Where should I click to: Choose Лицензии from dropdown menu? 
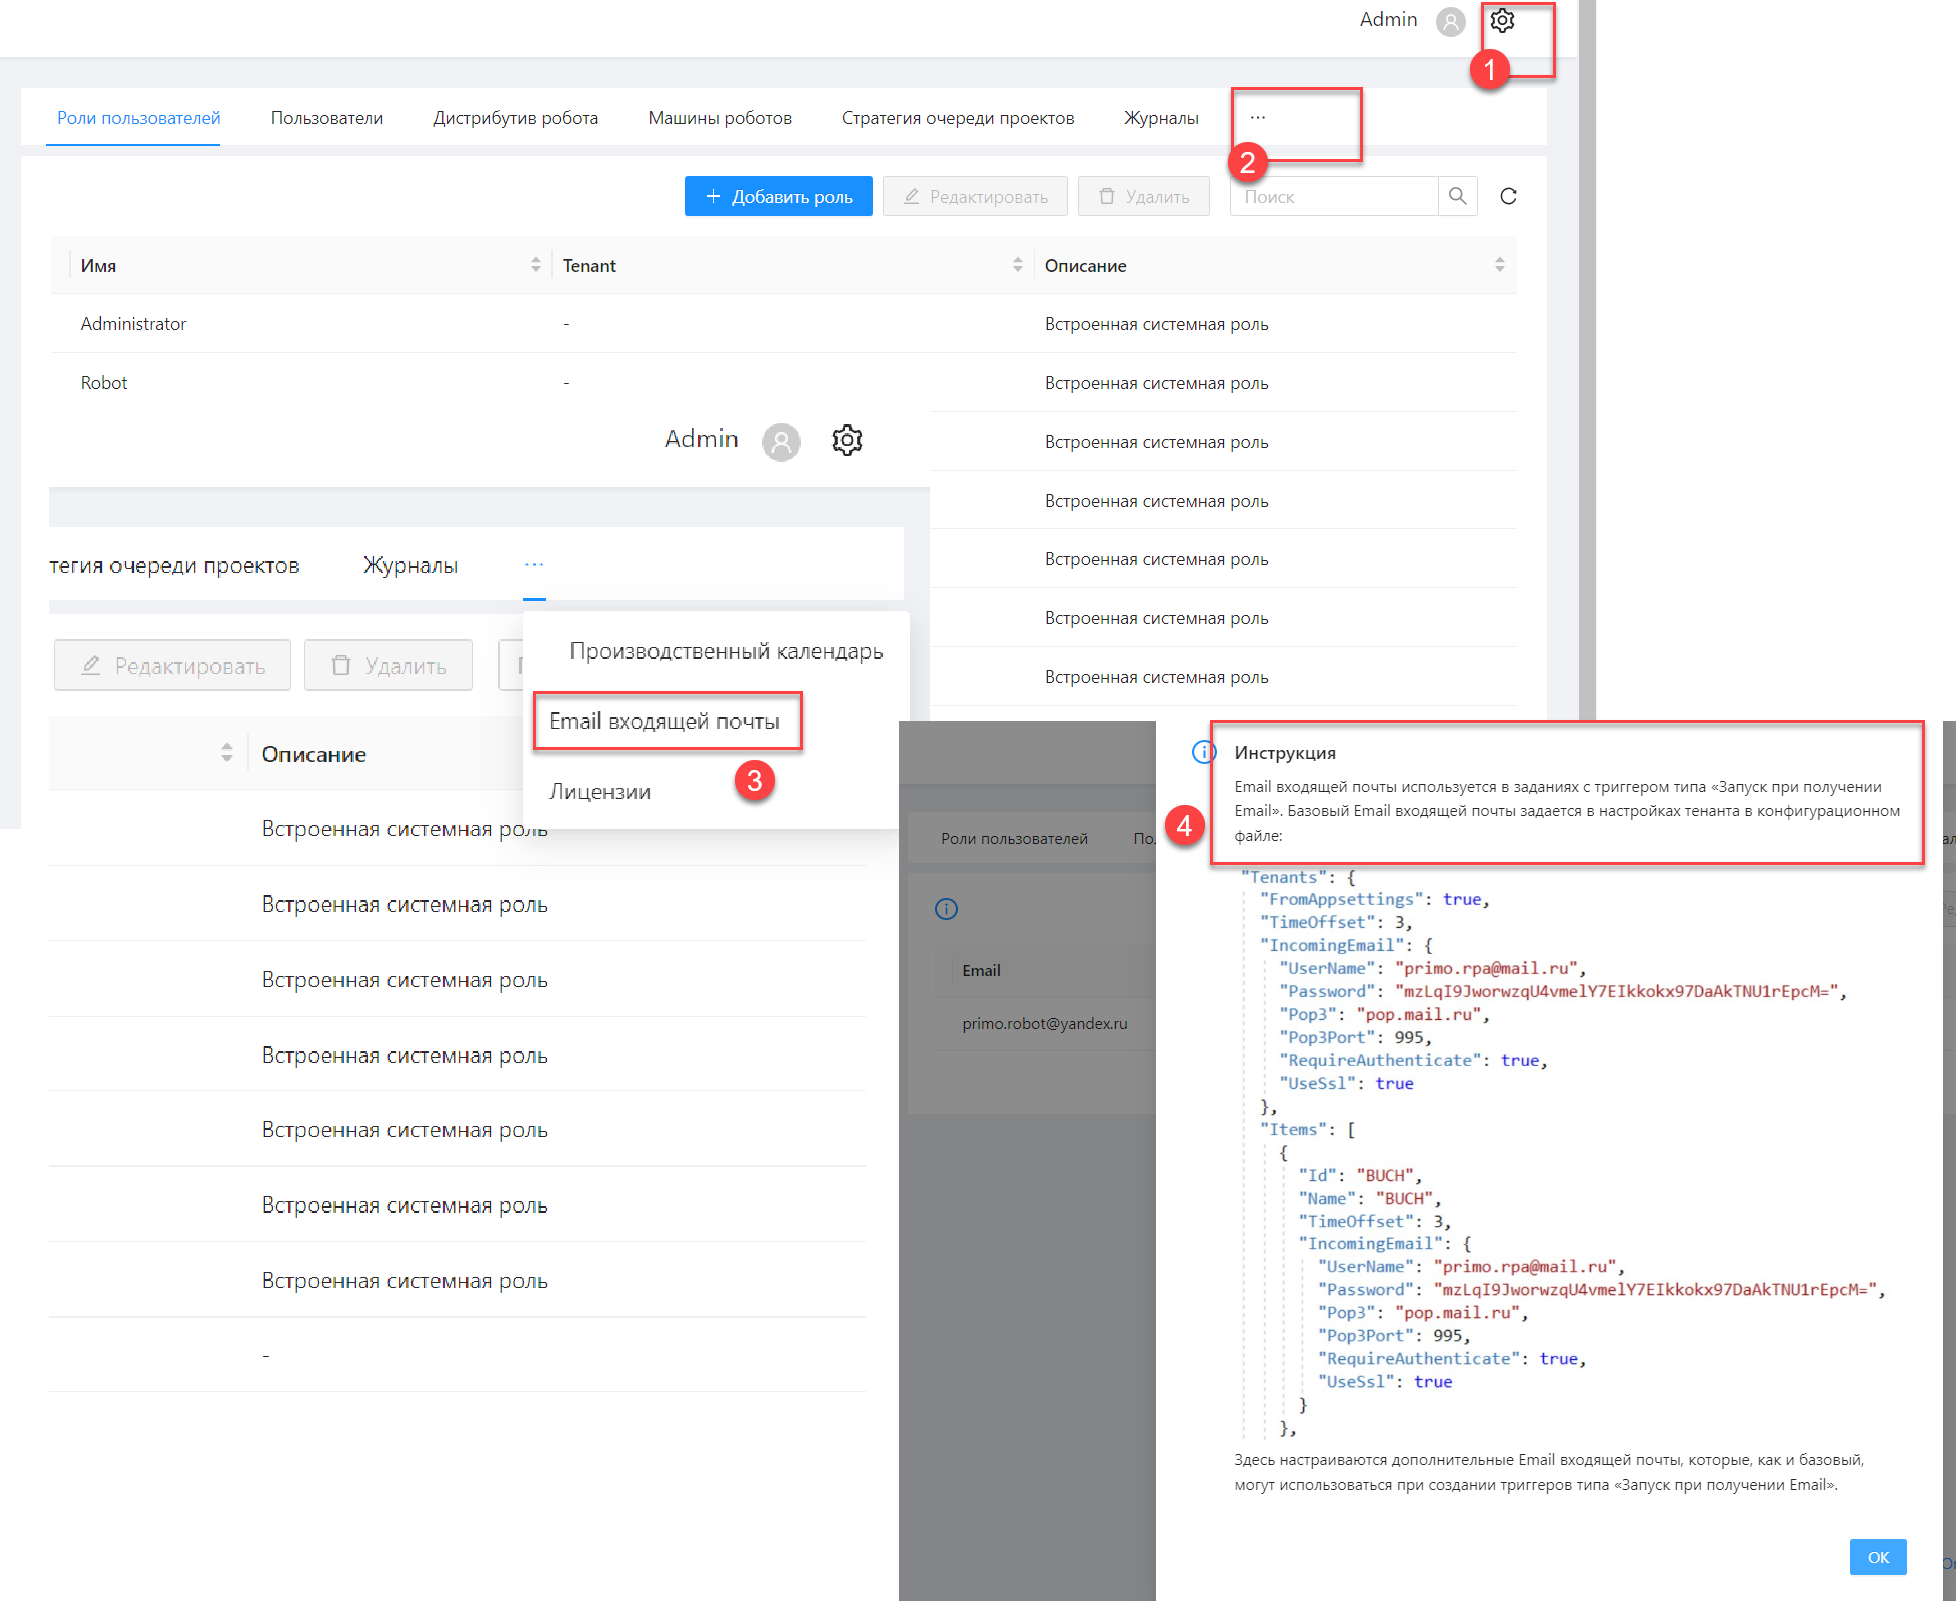pyautogui.click(x=600, y=792)
